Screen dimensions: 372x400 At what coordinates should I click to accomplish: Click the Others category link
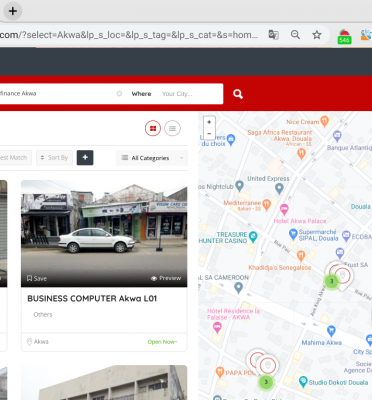click(x=43, y=314)
